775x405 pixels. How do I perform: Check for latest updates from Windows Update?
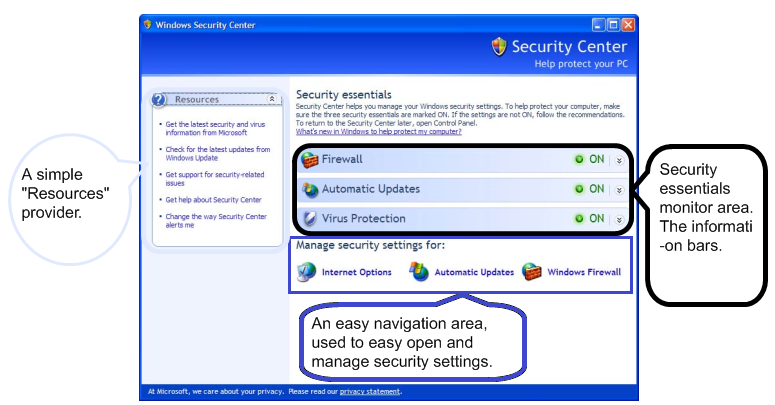(x=217, y=153)
